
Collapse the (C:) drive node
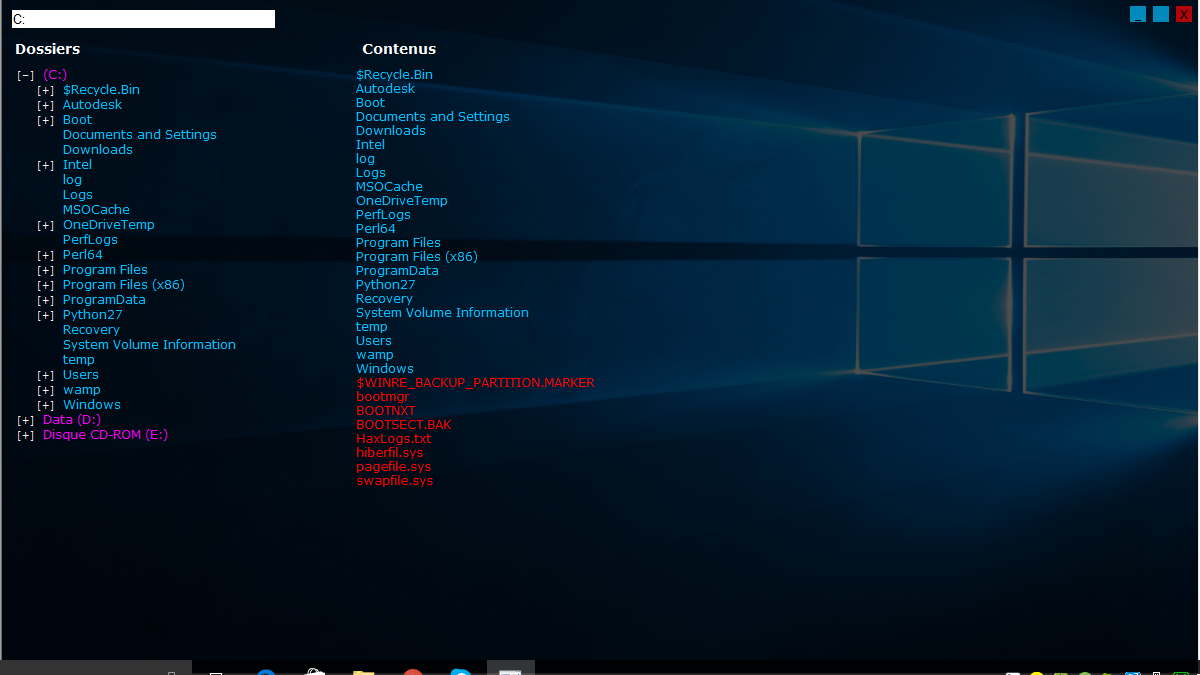(26, 75)
